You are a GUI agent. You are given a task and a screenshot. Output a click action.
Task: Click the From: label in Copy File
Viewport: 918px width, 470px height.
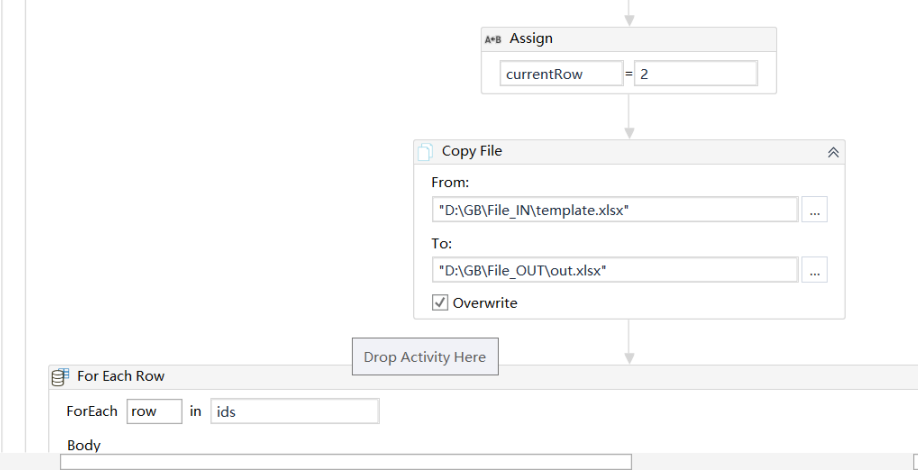click(x=450, y=183)
